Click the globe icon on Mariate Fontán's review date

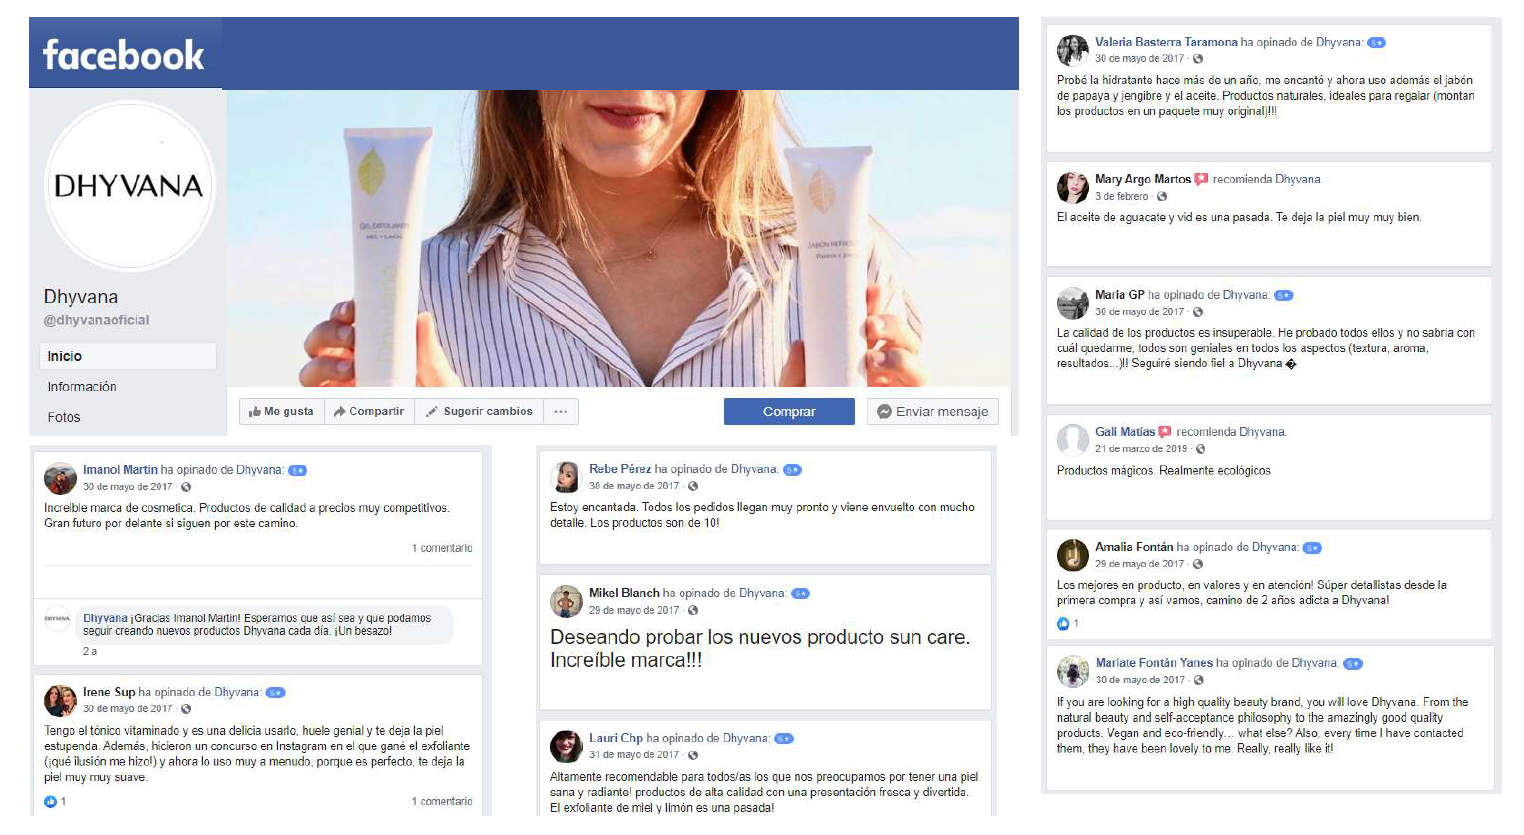point(1198,680)
